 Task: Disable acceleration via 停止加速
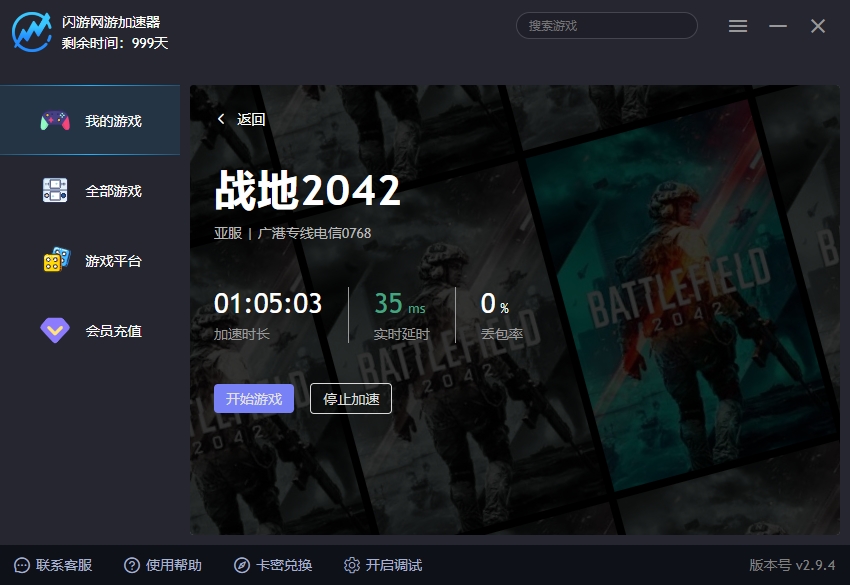click(351, 398)
